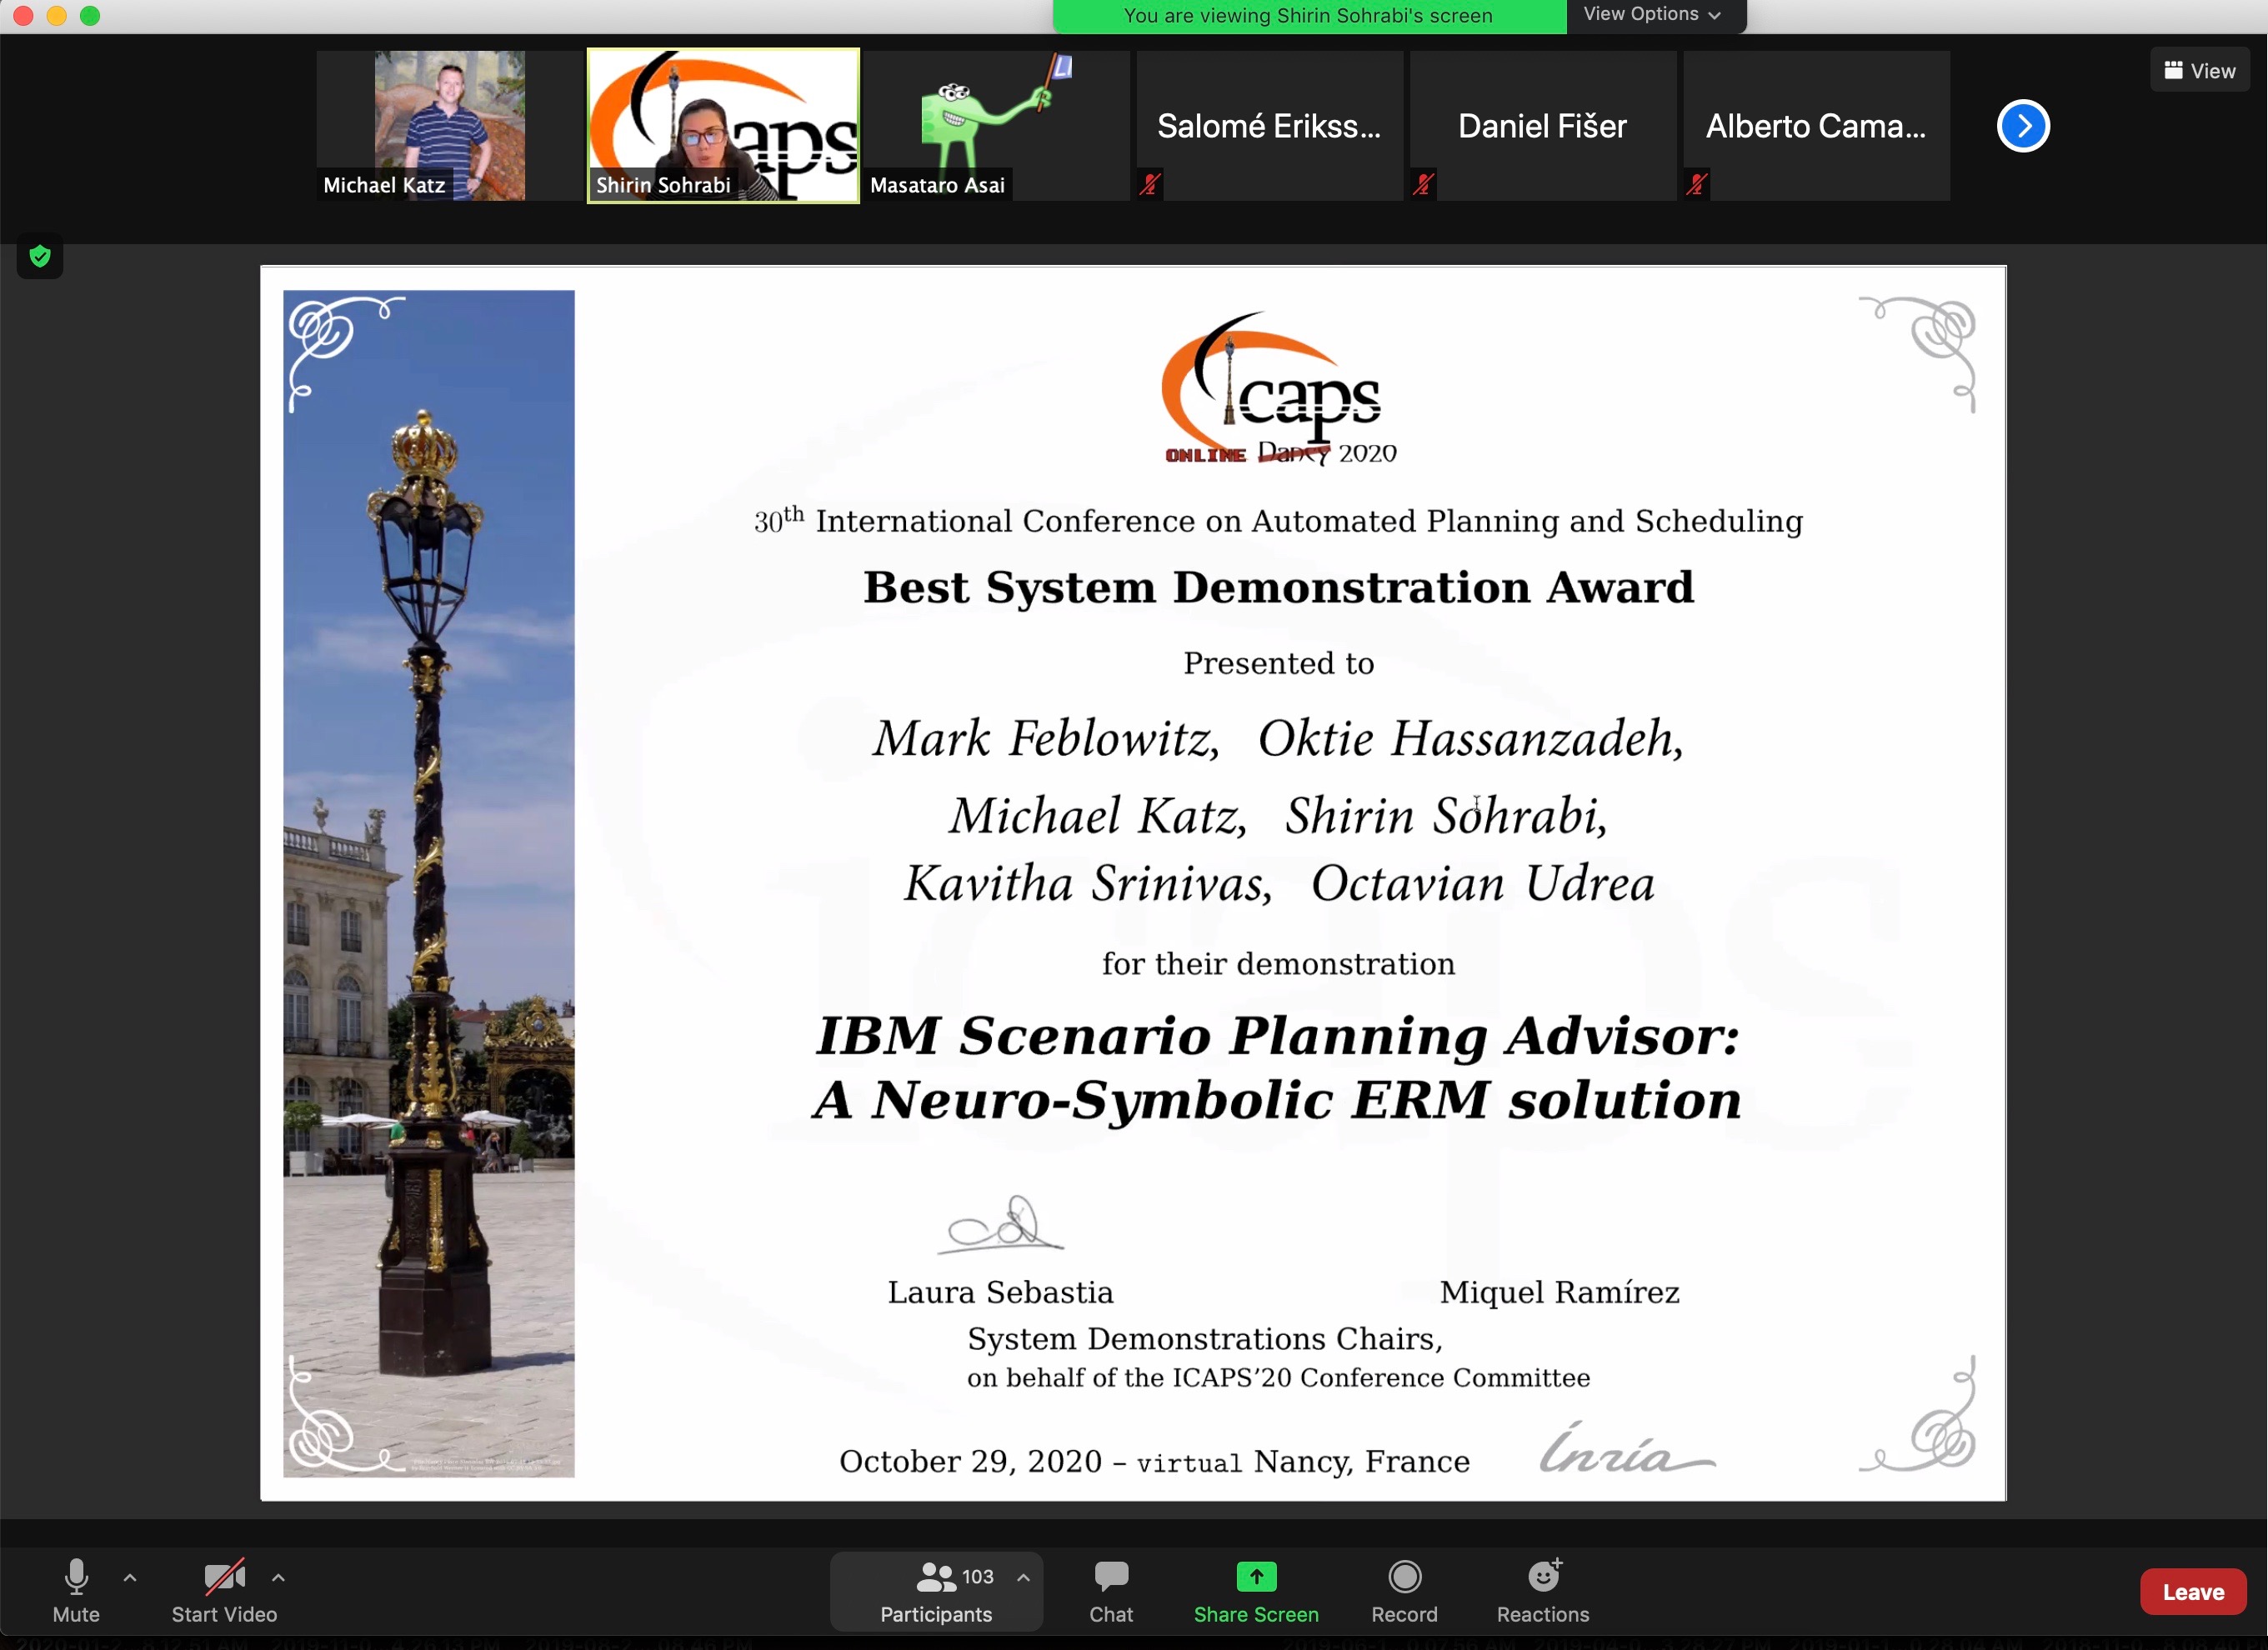Select Daniel Fišer's participant tile
The height and width of the screenshot is (1650, 2268).
click(x=1542, y=126)
